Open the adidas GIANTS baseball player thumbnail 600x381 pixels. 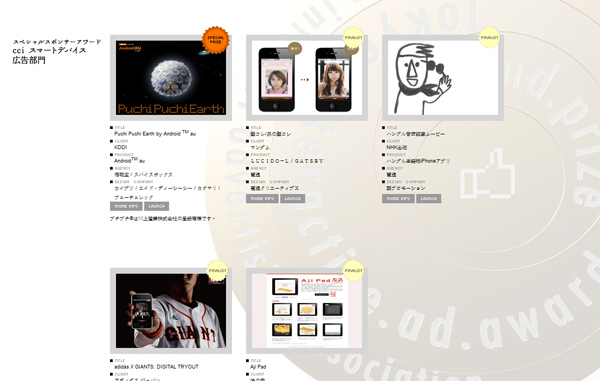pos(171,311)
